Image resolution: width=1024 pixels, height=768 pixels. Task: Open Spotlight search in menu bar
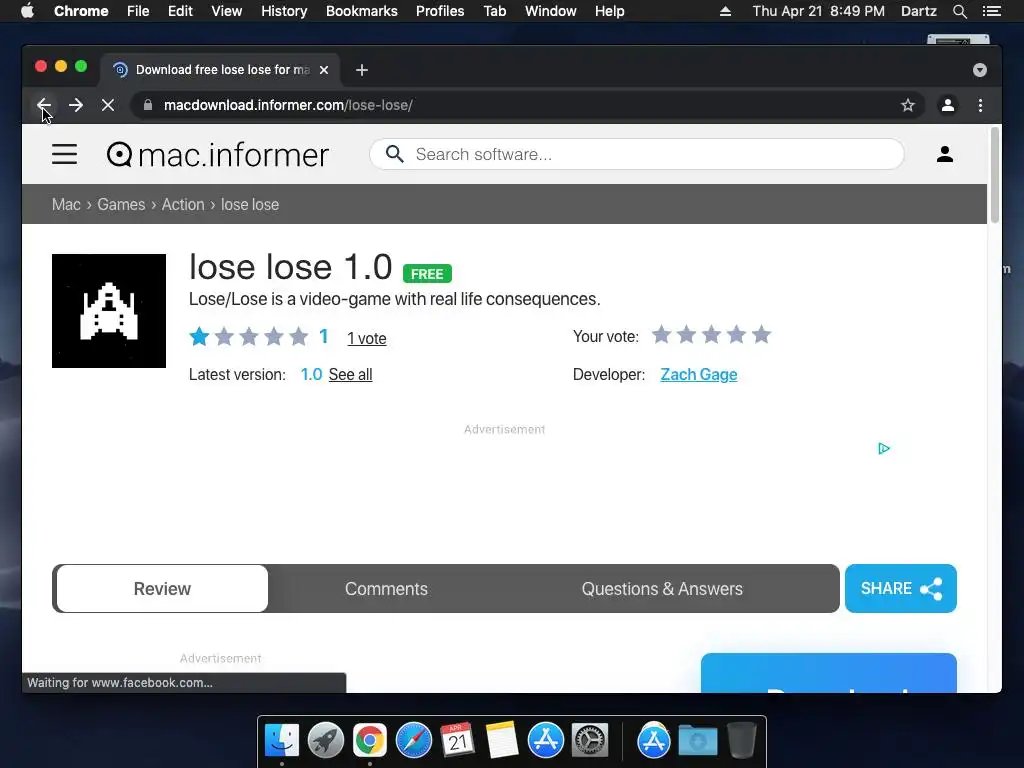[959, 11]
